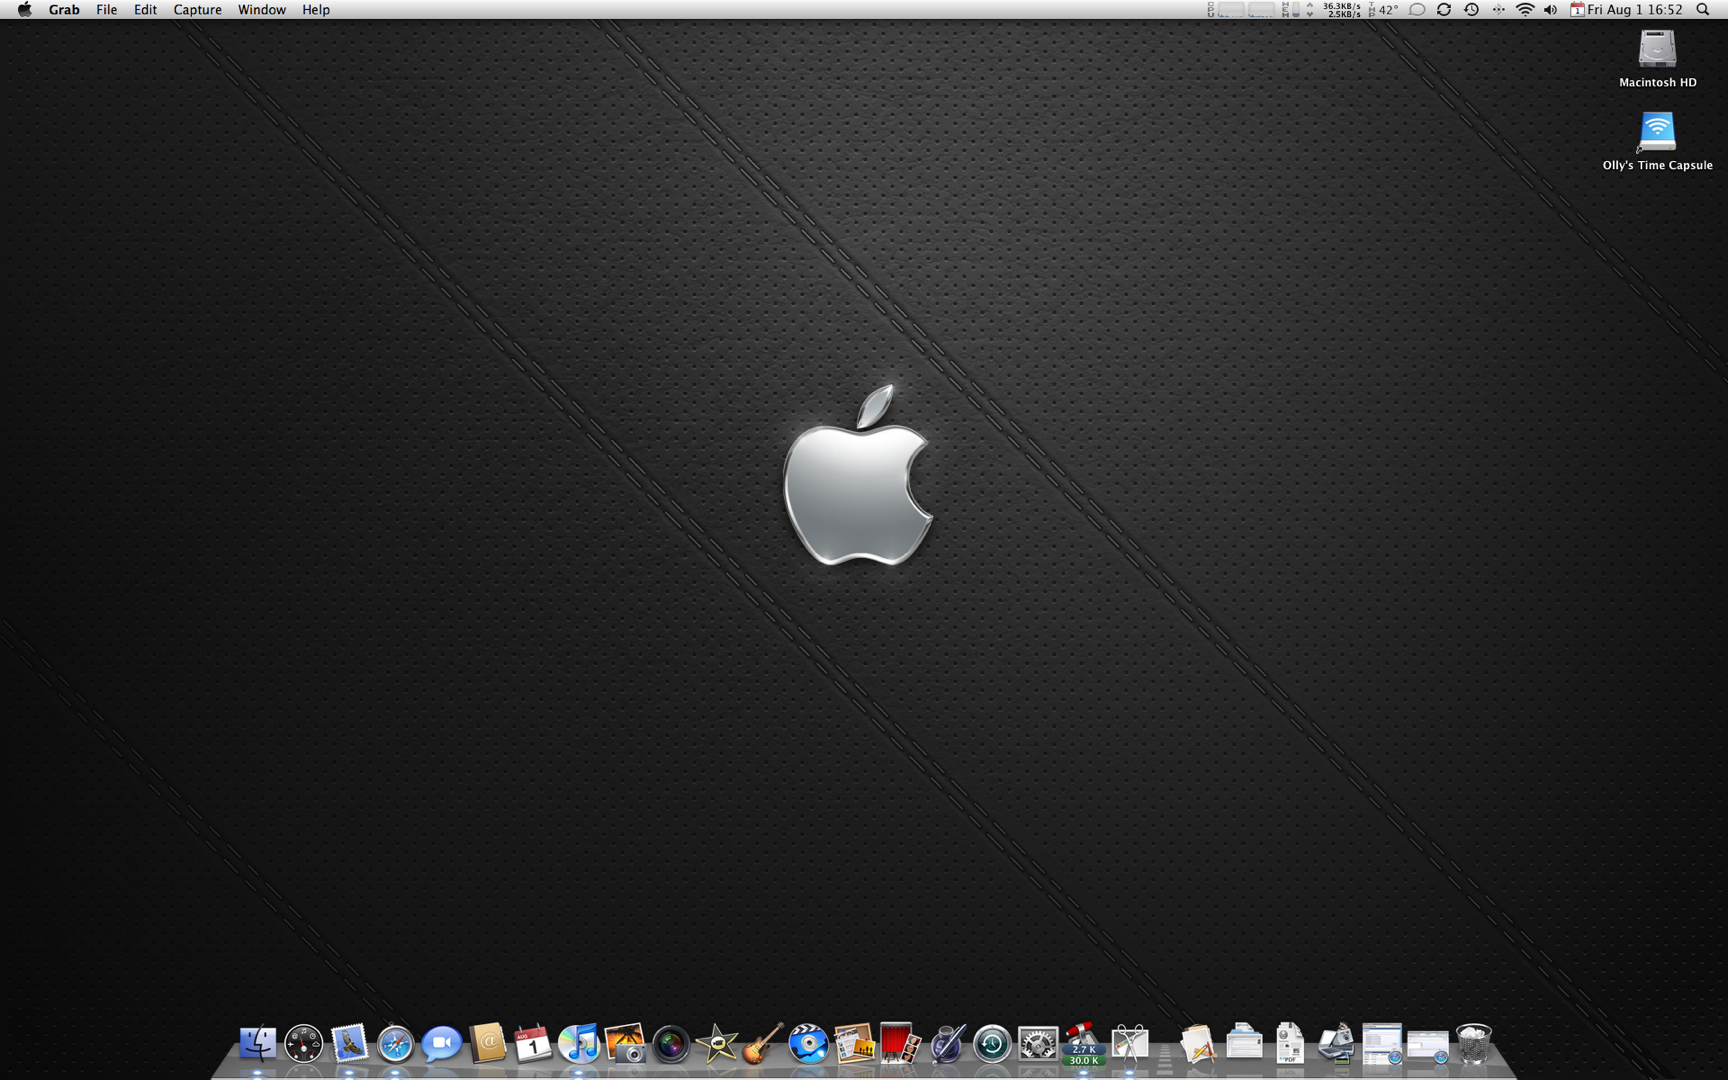Launch iMovie from the Dock

point(716,1047)
